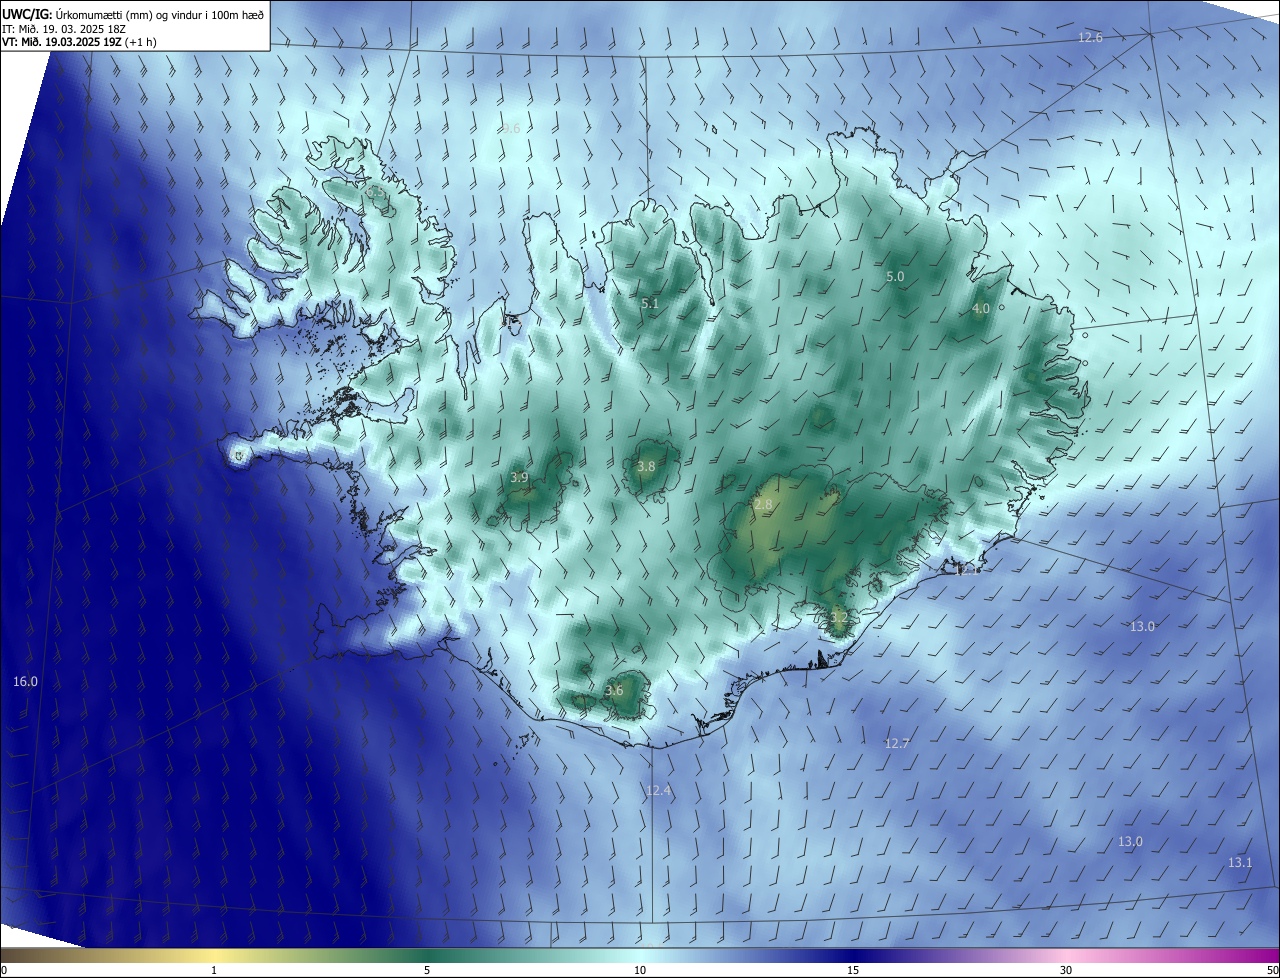Click the 2.8 value on the large Vatnajökull ice cap
Screen dimensions: 1280x978
point(763,505)
